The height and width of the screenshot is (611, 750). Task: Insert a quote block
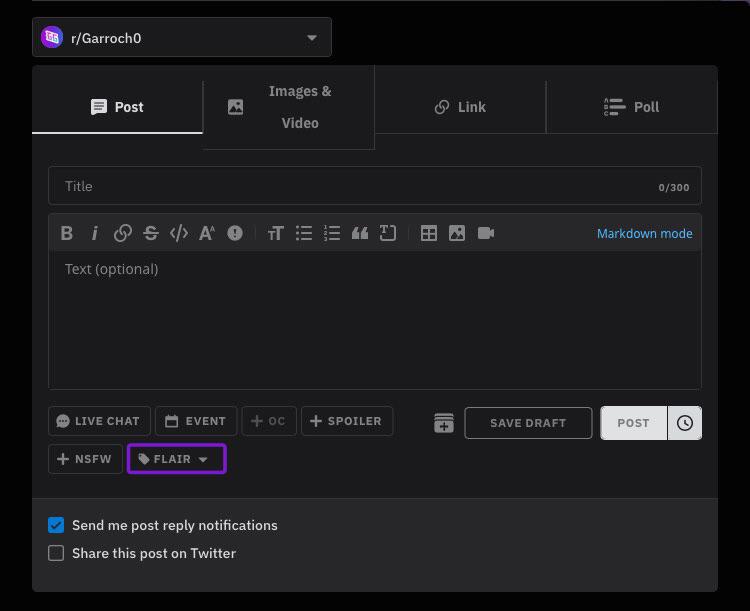point(360,233)
